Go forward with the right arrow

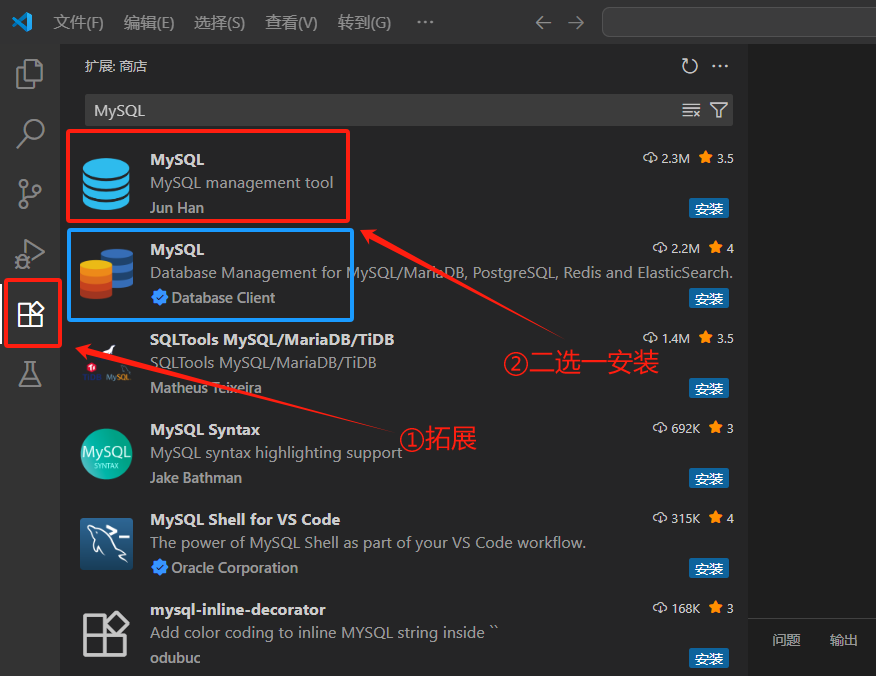(575, 22)
